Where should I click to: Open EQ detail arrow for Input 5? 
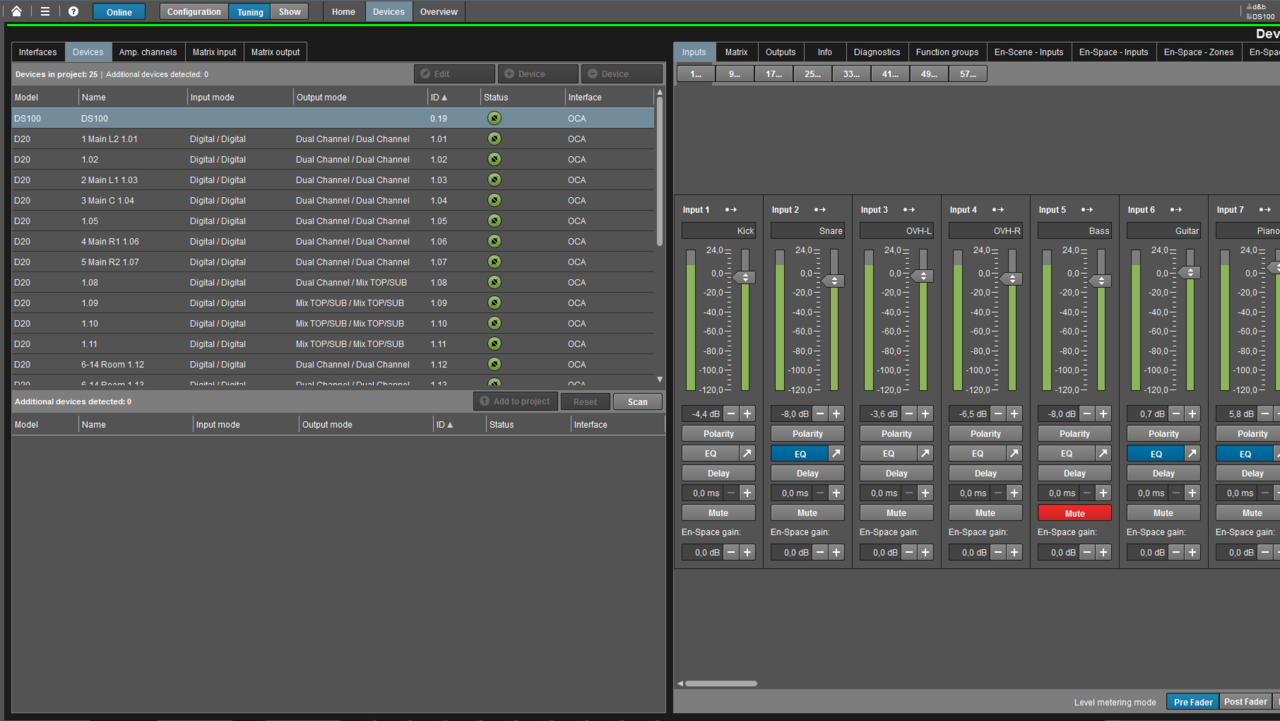(1103, 454)
